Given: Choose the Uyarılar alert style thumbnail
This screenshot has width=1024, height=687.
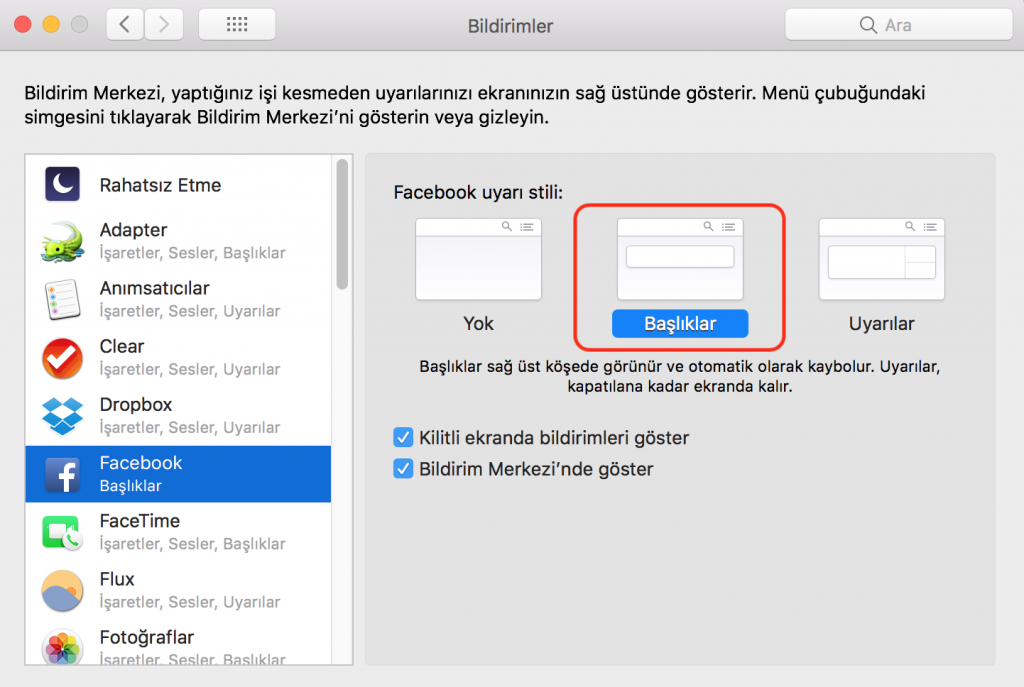Looking at the screenshot, I should coord(882,260).
